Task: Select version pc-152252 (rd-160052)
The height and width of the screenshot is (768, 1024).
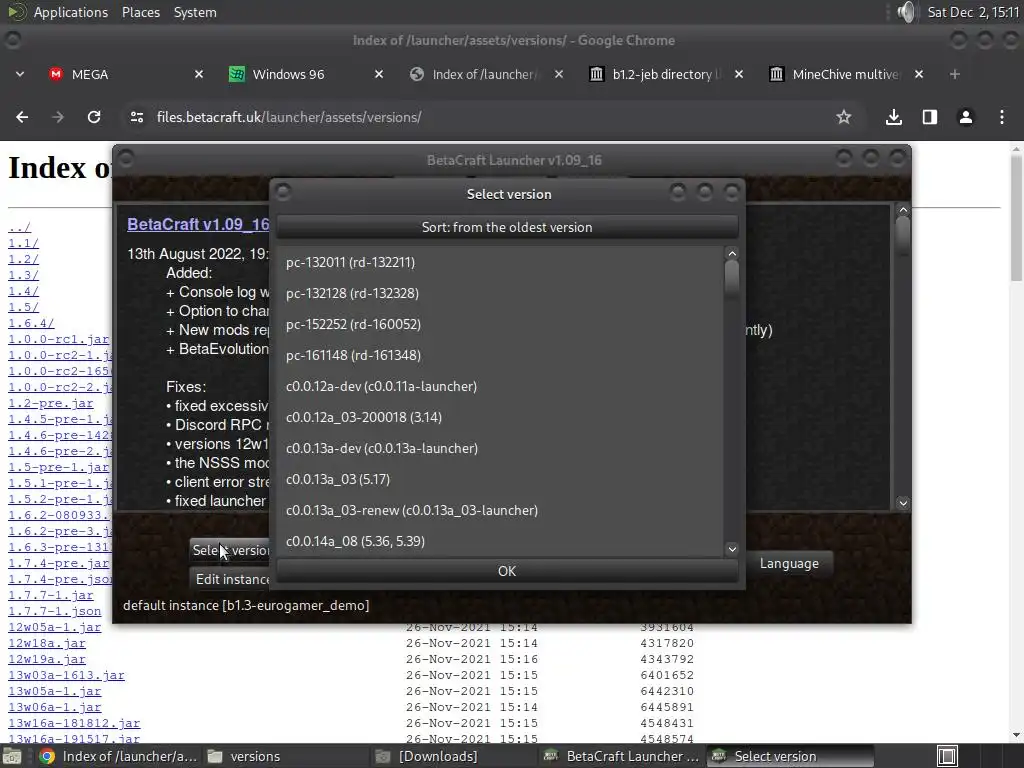Action: [x=501, y=324]
